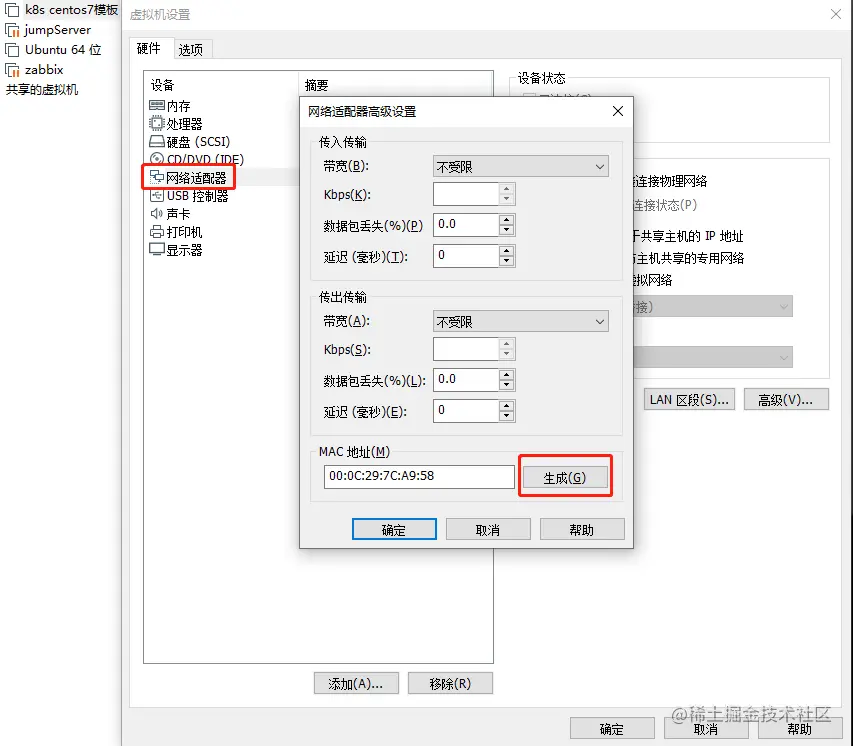Click the 生成(G) MAC generate button
The width and height of the screenshot is (853, 746).
coord(565,477)
